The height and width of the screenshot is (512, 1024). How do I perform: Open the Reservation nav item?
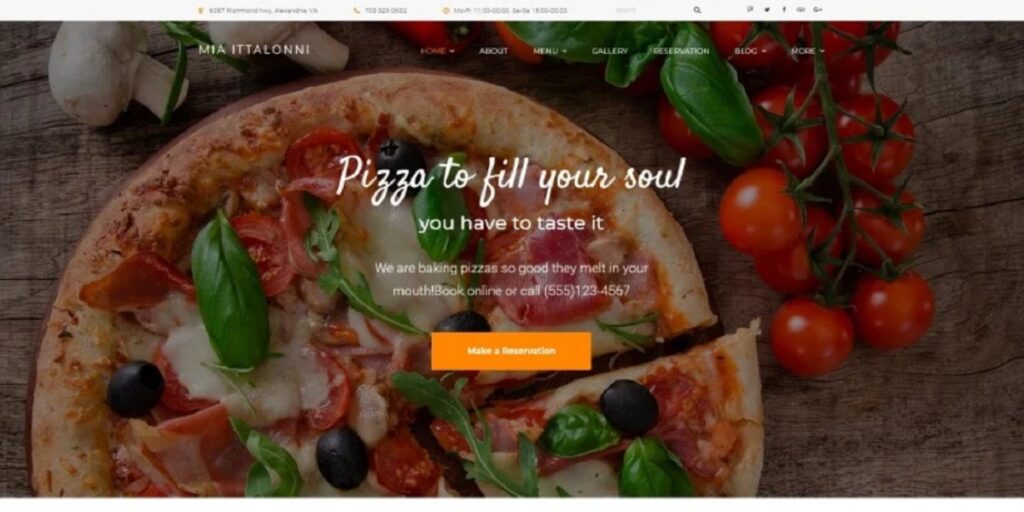681,51
